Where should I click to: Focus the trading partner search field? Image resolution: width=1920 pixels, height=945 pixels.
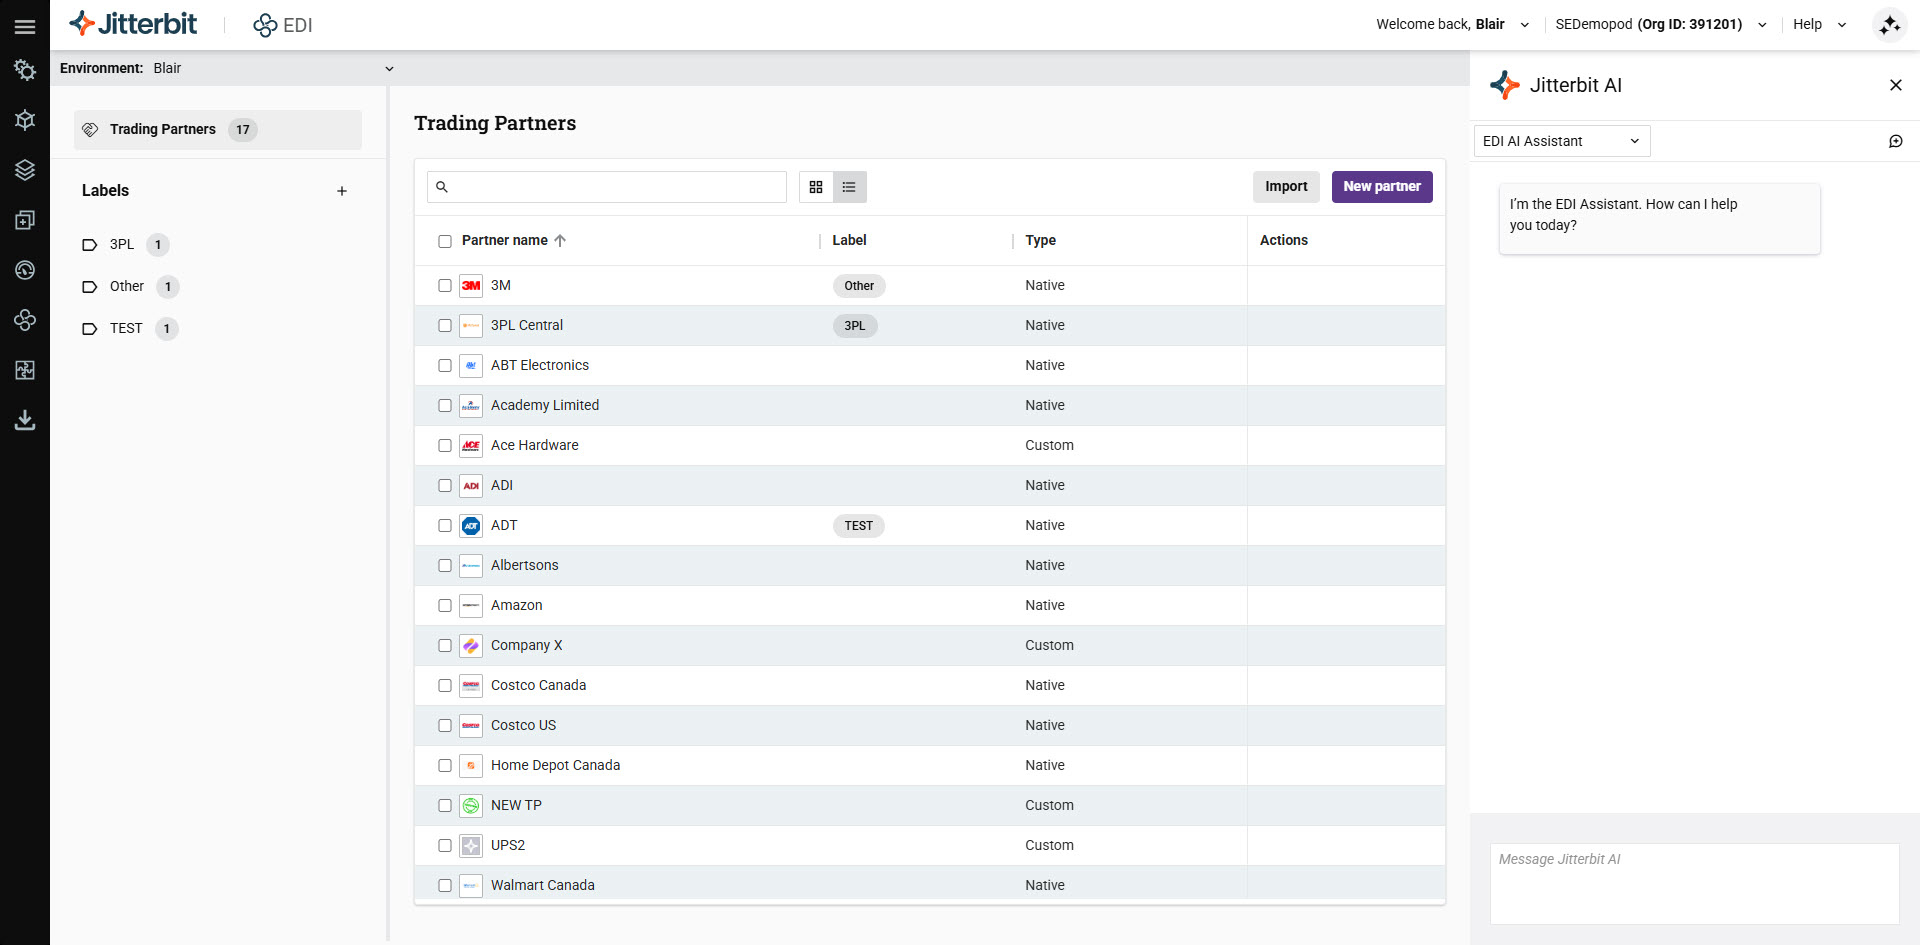[x=607, y=187]
